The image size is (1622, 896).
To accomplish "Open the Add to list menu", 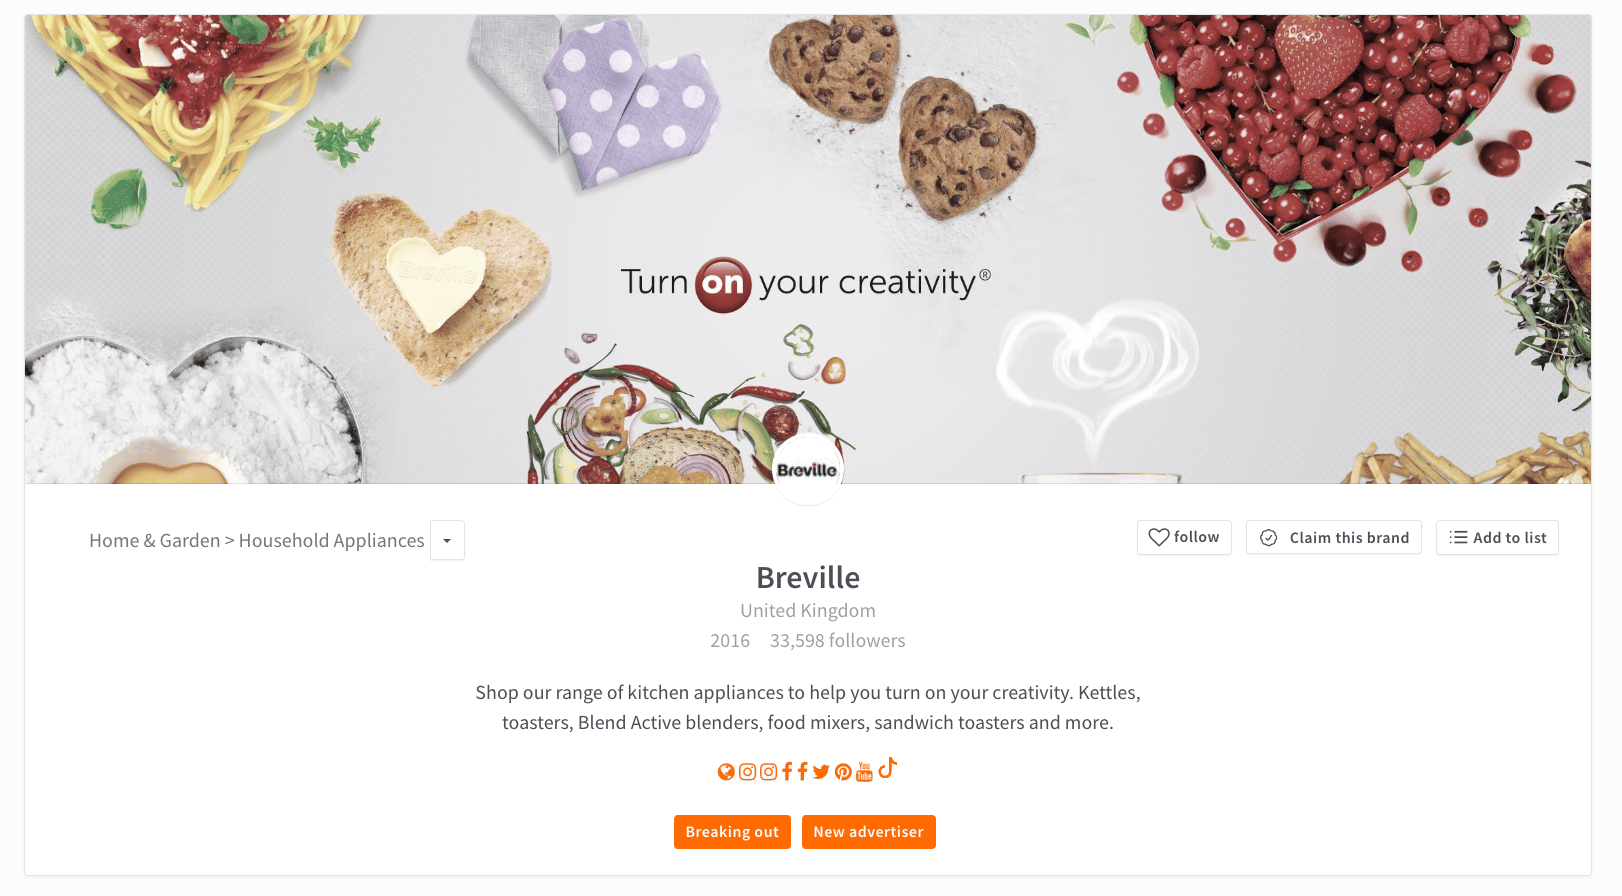I will [1497, 537].
